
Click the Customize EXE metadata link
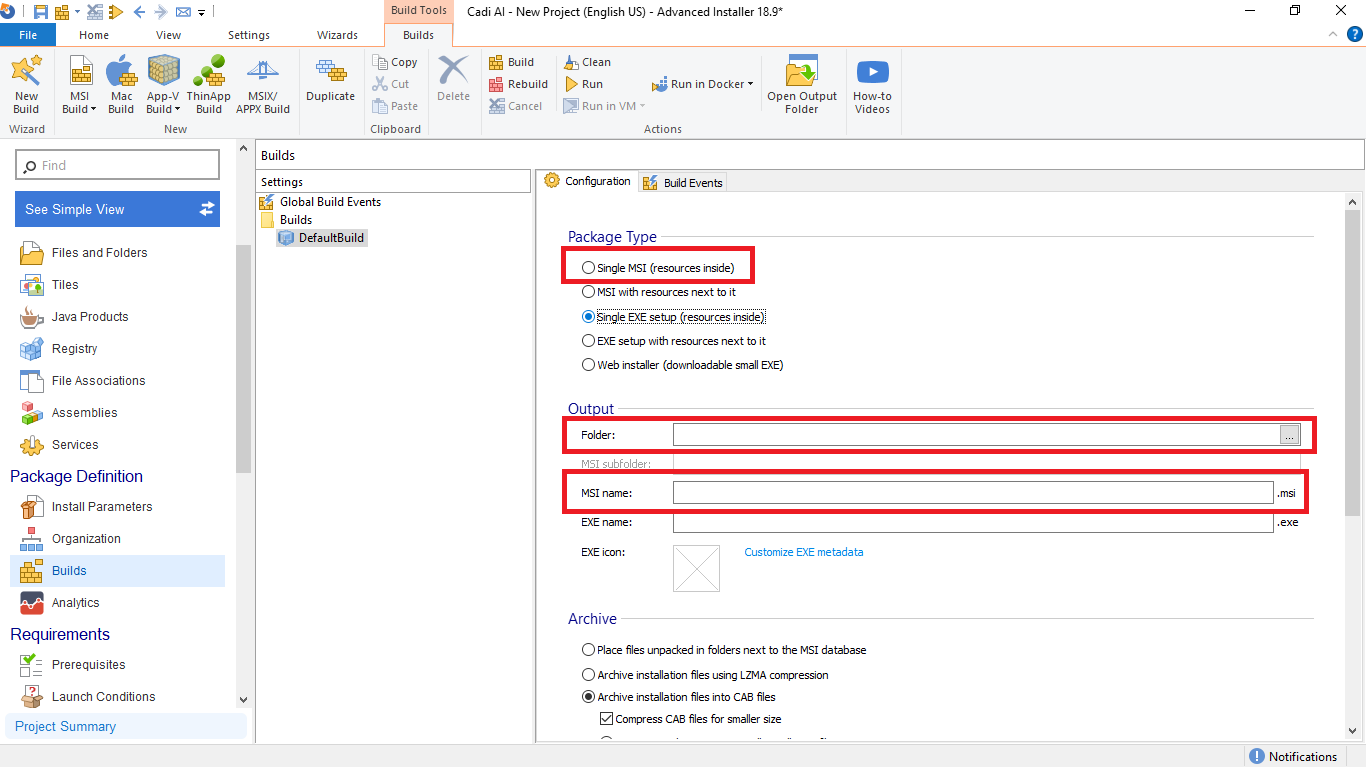click(803, 552)
